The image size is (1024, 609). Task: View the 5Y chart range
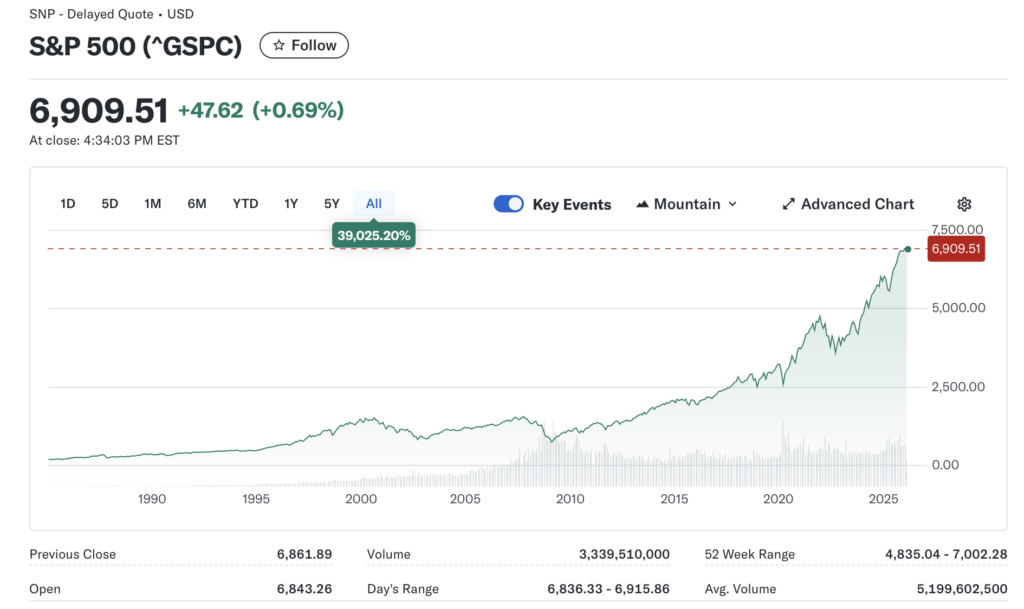click(x=332, y=204)
